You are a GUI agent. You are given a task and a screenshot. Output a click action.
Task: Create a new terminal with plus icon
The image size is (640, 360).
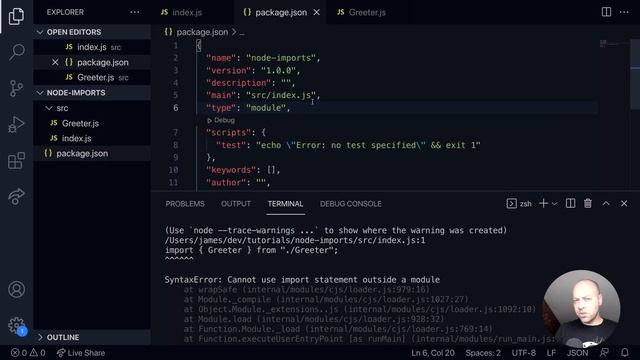tap(543, 203)
